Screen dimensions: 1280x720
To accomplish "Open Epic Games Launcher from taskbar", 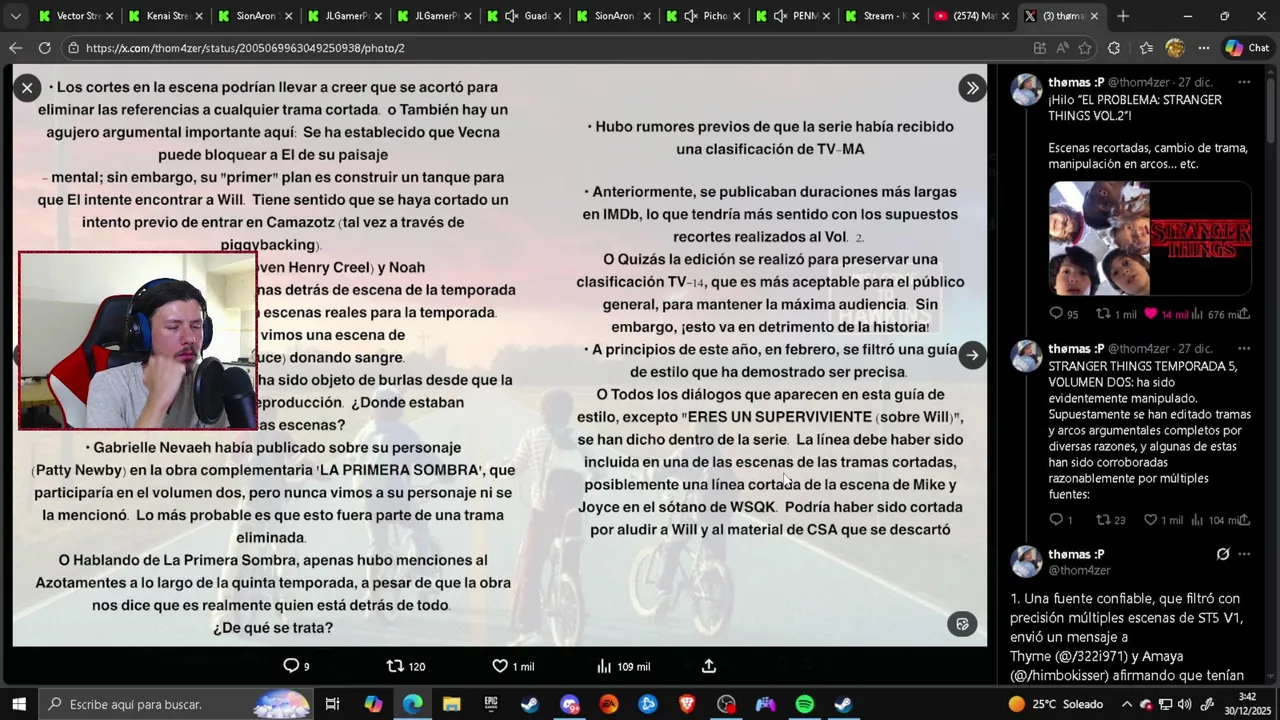I will click(x=490, y=704).
